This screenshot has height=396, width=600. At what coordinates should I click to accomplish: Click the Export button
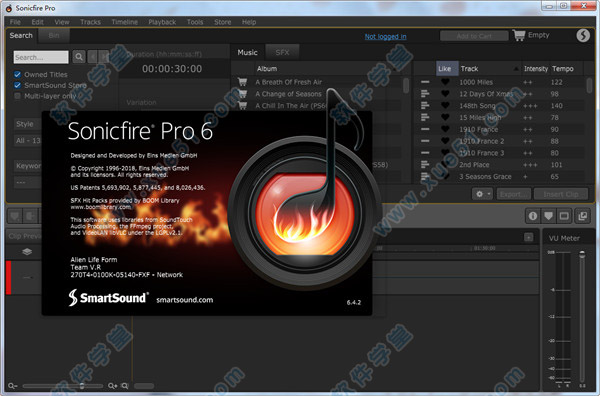coord(514,194)
